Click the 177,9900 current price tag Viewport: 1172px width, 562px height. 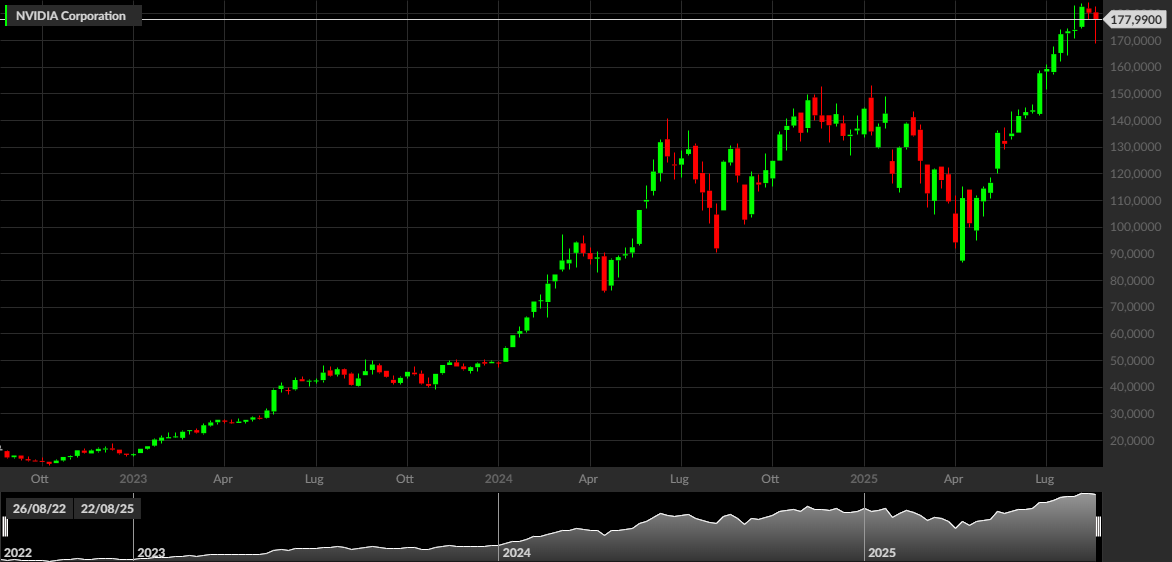point(1133,19)
